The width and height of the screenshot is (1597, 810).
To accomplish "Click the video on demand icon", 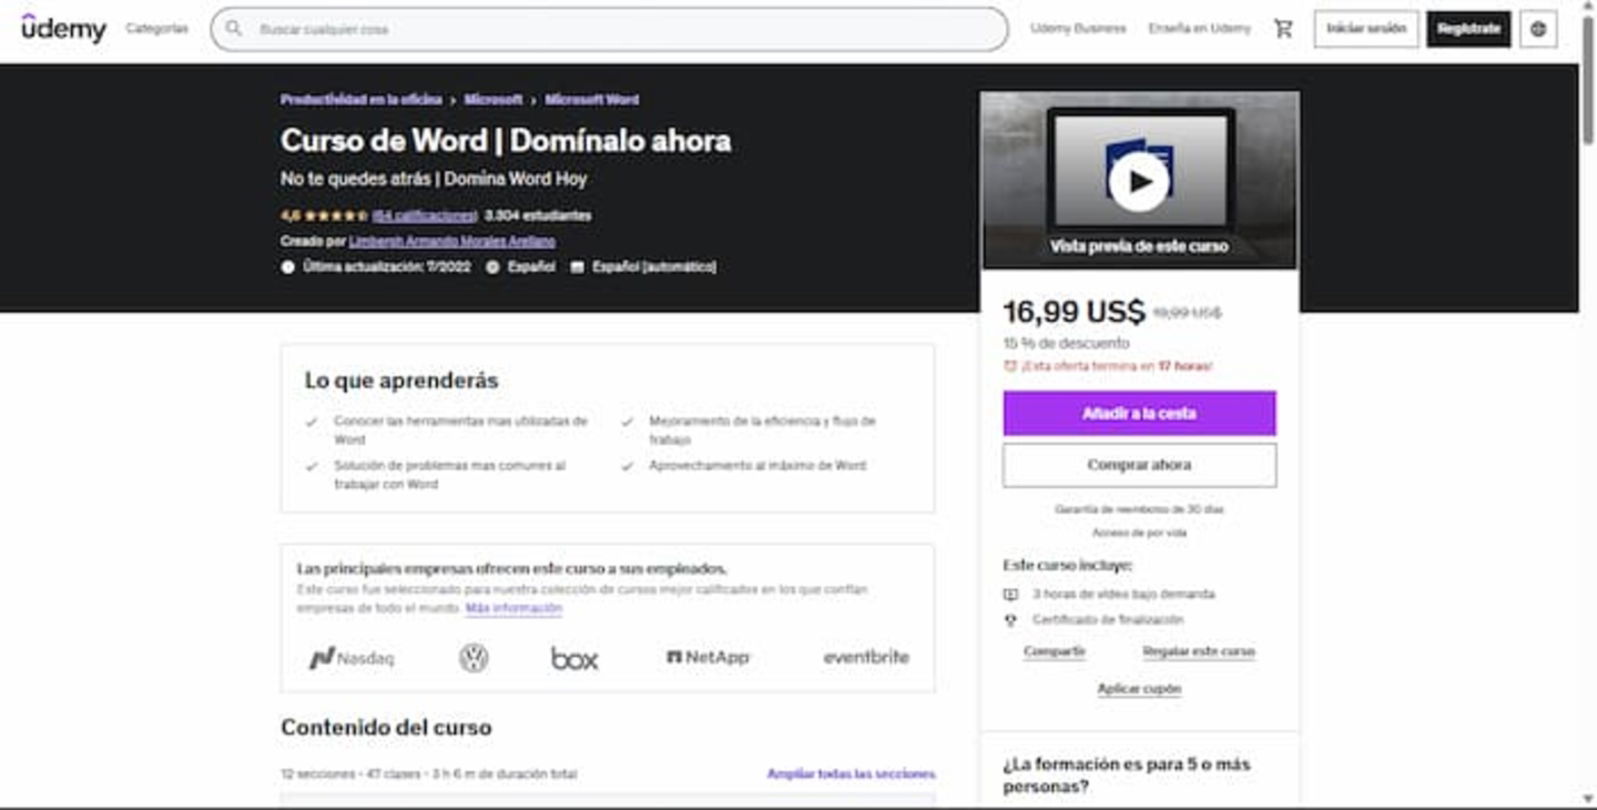I will pyautogui.click(x=1010, y=594).
